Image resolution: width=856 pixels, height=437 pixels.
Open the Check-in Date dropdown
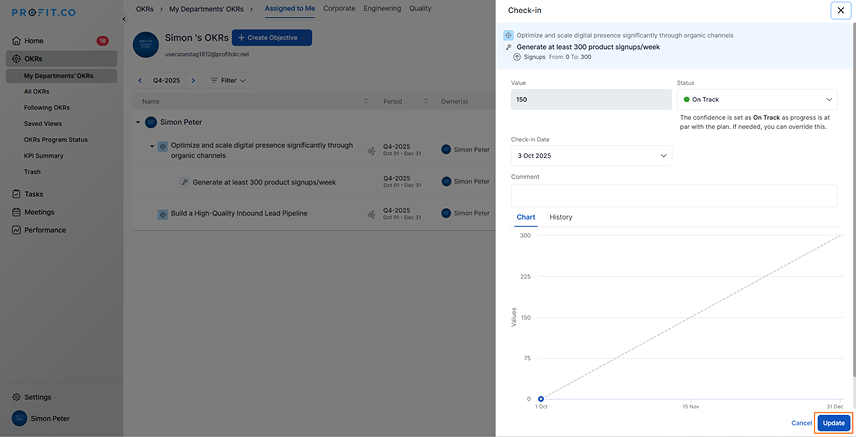coord(591,156)
